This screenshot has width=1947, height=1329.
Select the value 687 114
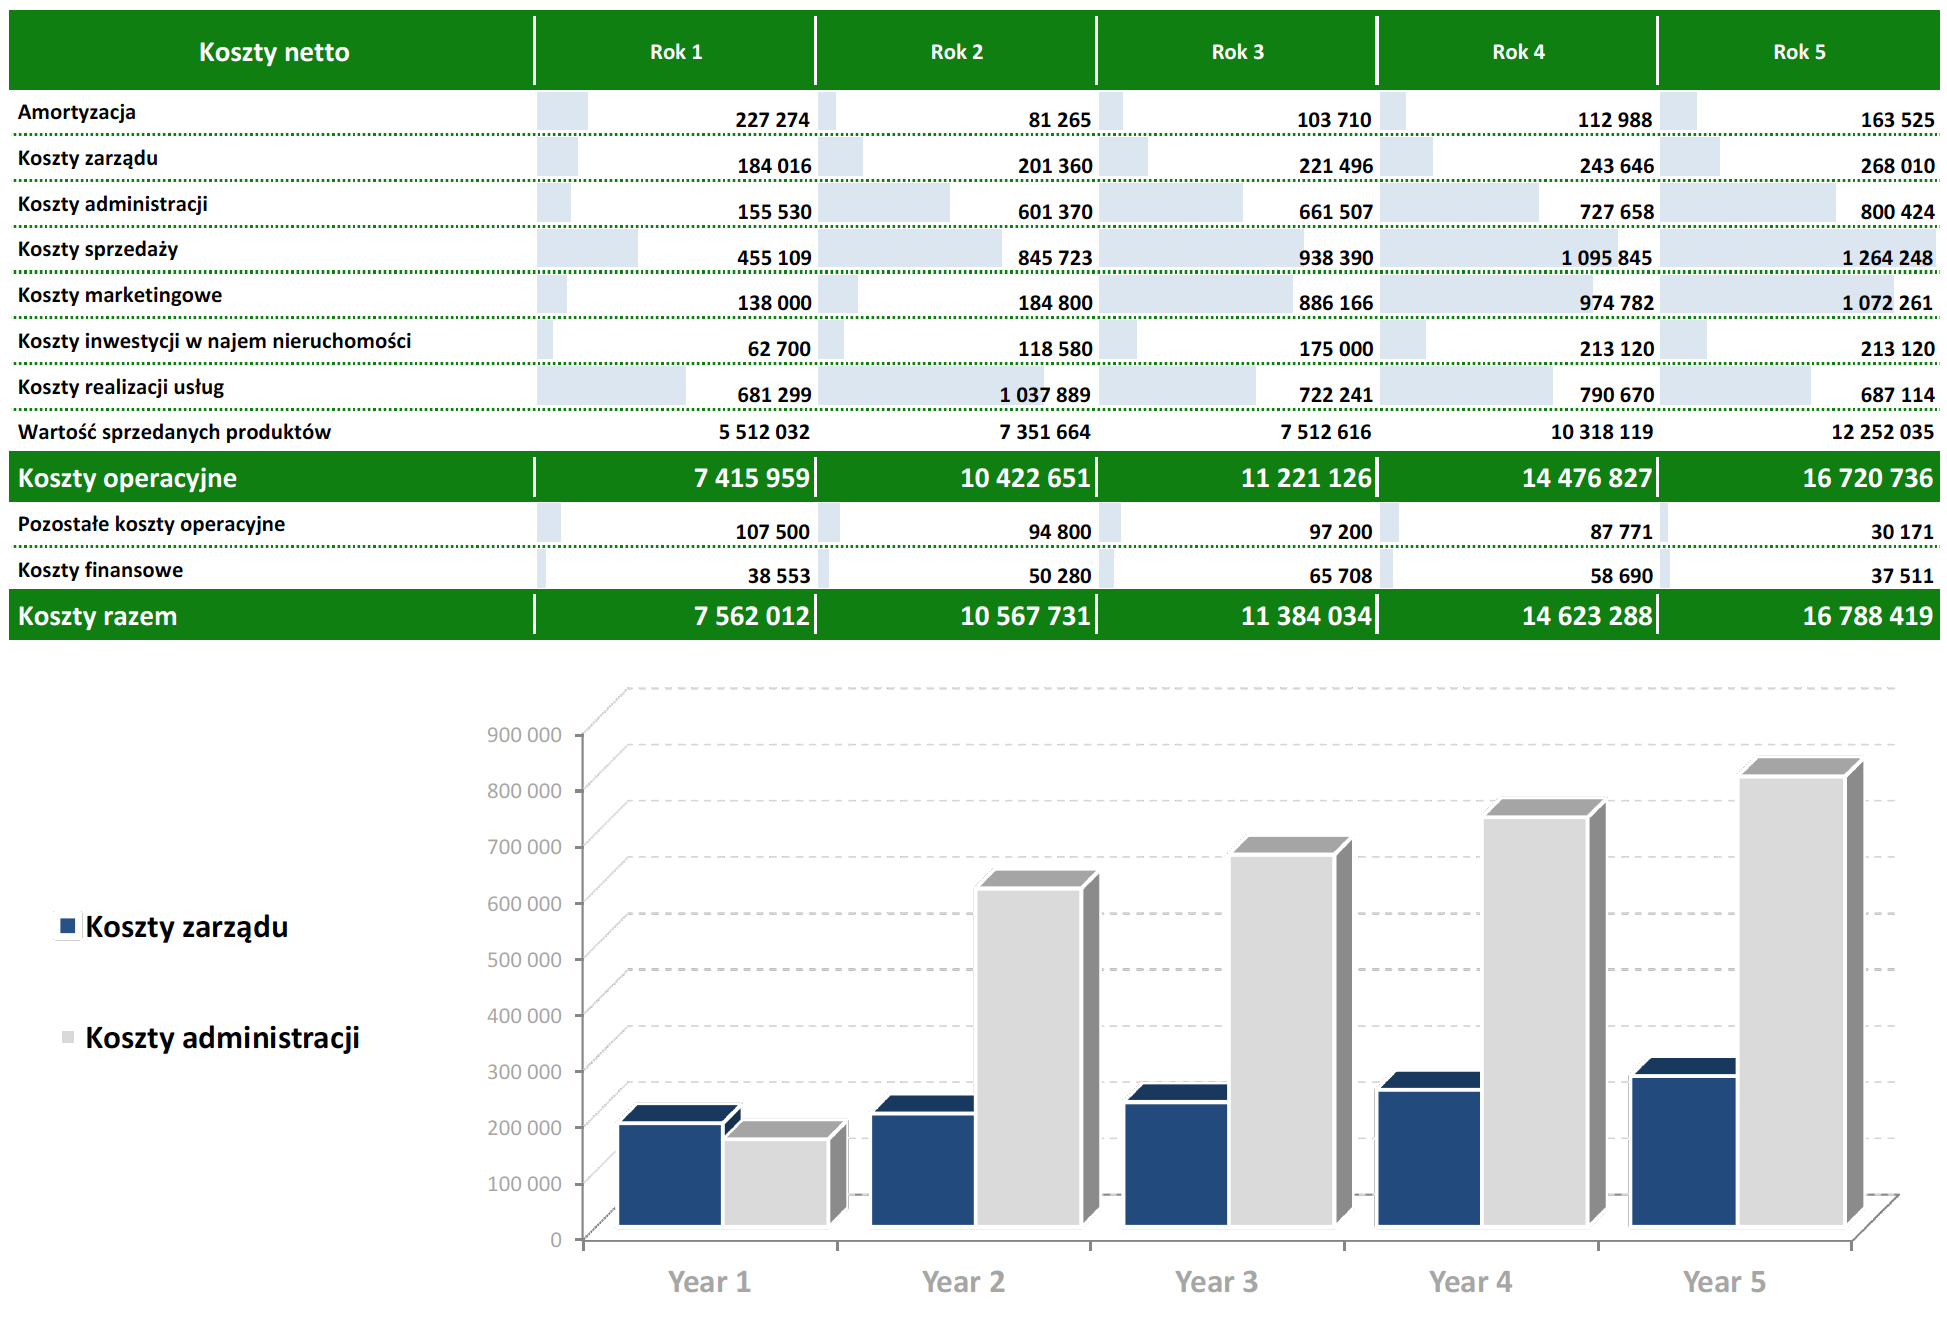(1898, 395)
